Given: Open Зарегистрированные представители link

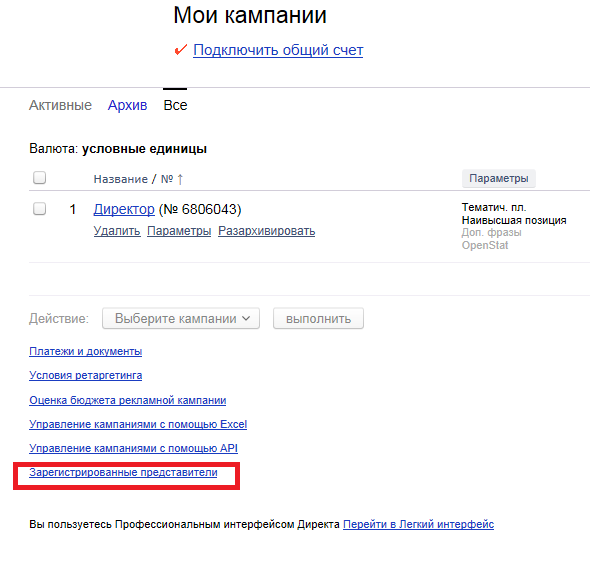Looking at the screenshot, I should point(123,472).
